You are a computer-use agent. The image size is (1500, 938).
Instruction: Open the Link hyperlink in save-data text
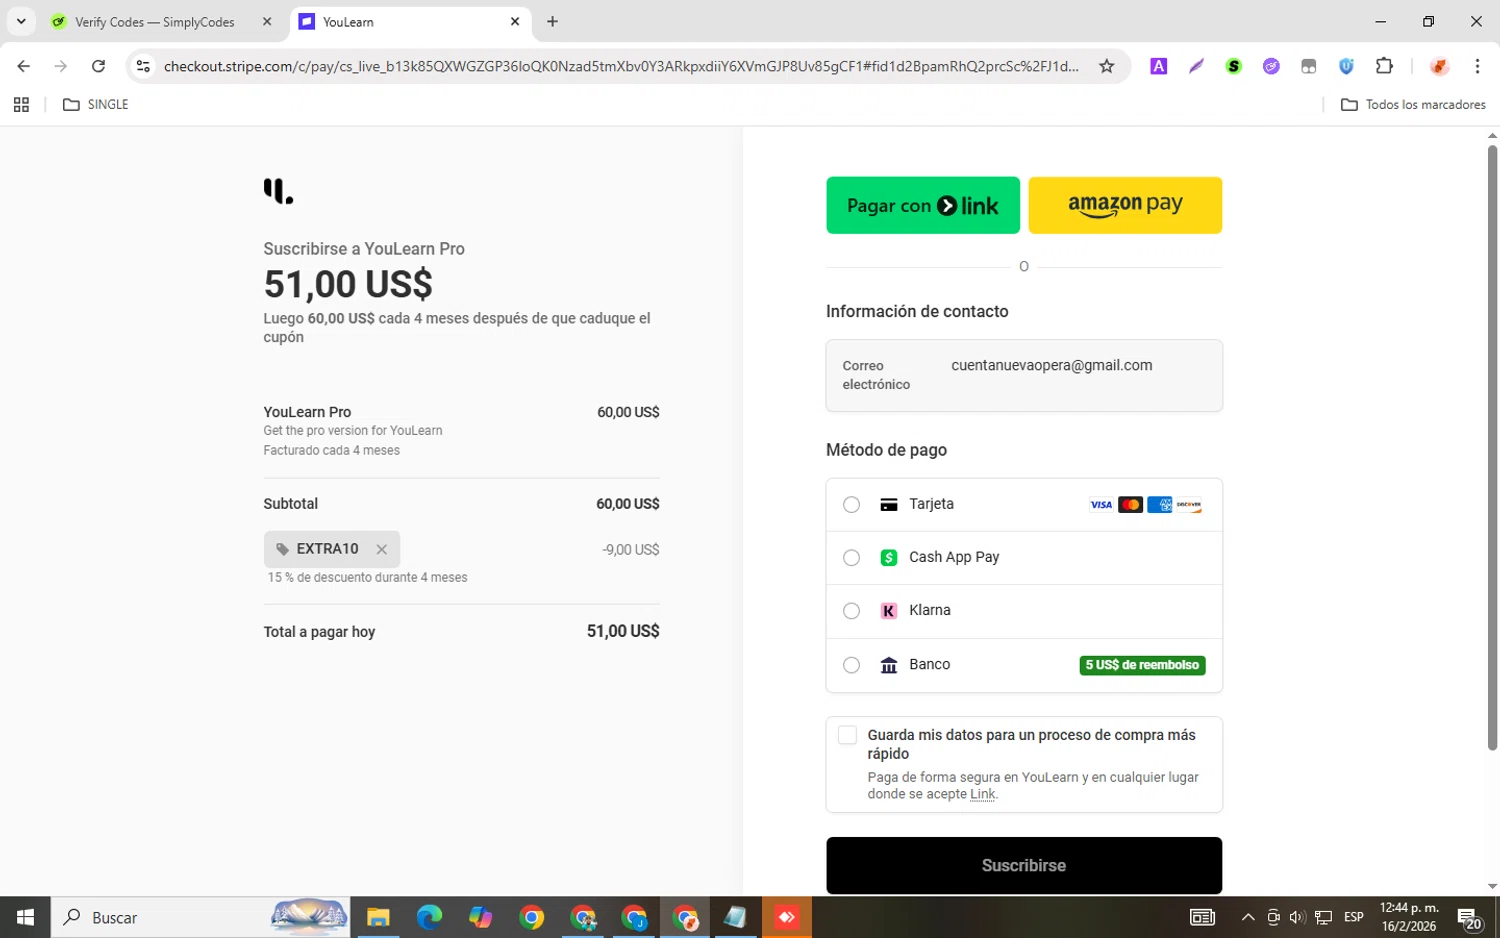tap(982, 794)
